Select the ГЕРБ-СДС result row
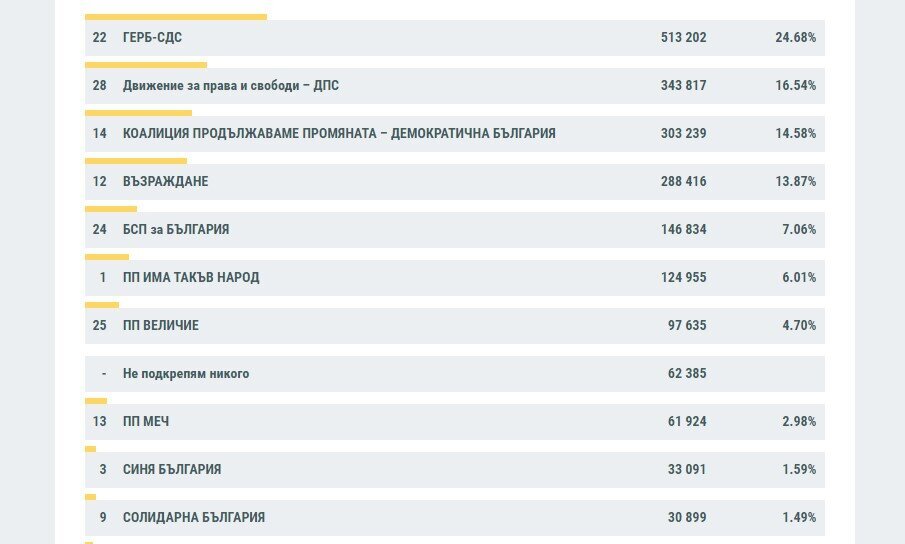Screen dimensions: 905x544 (x=455, y=37)
